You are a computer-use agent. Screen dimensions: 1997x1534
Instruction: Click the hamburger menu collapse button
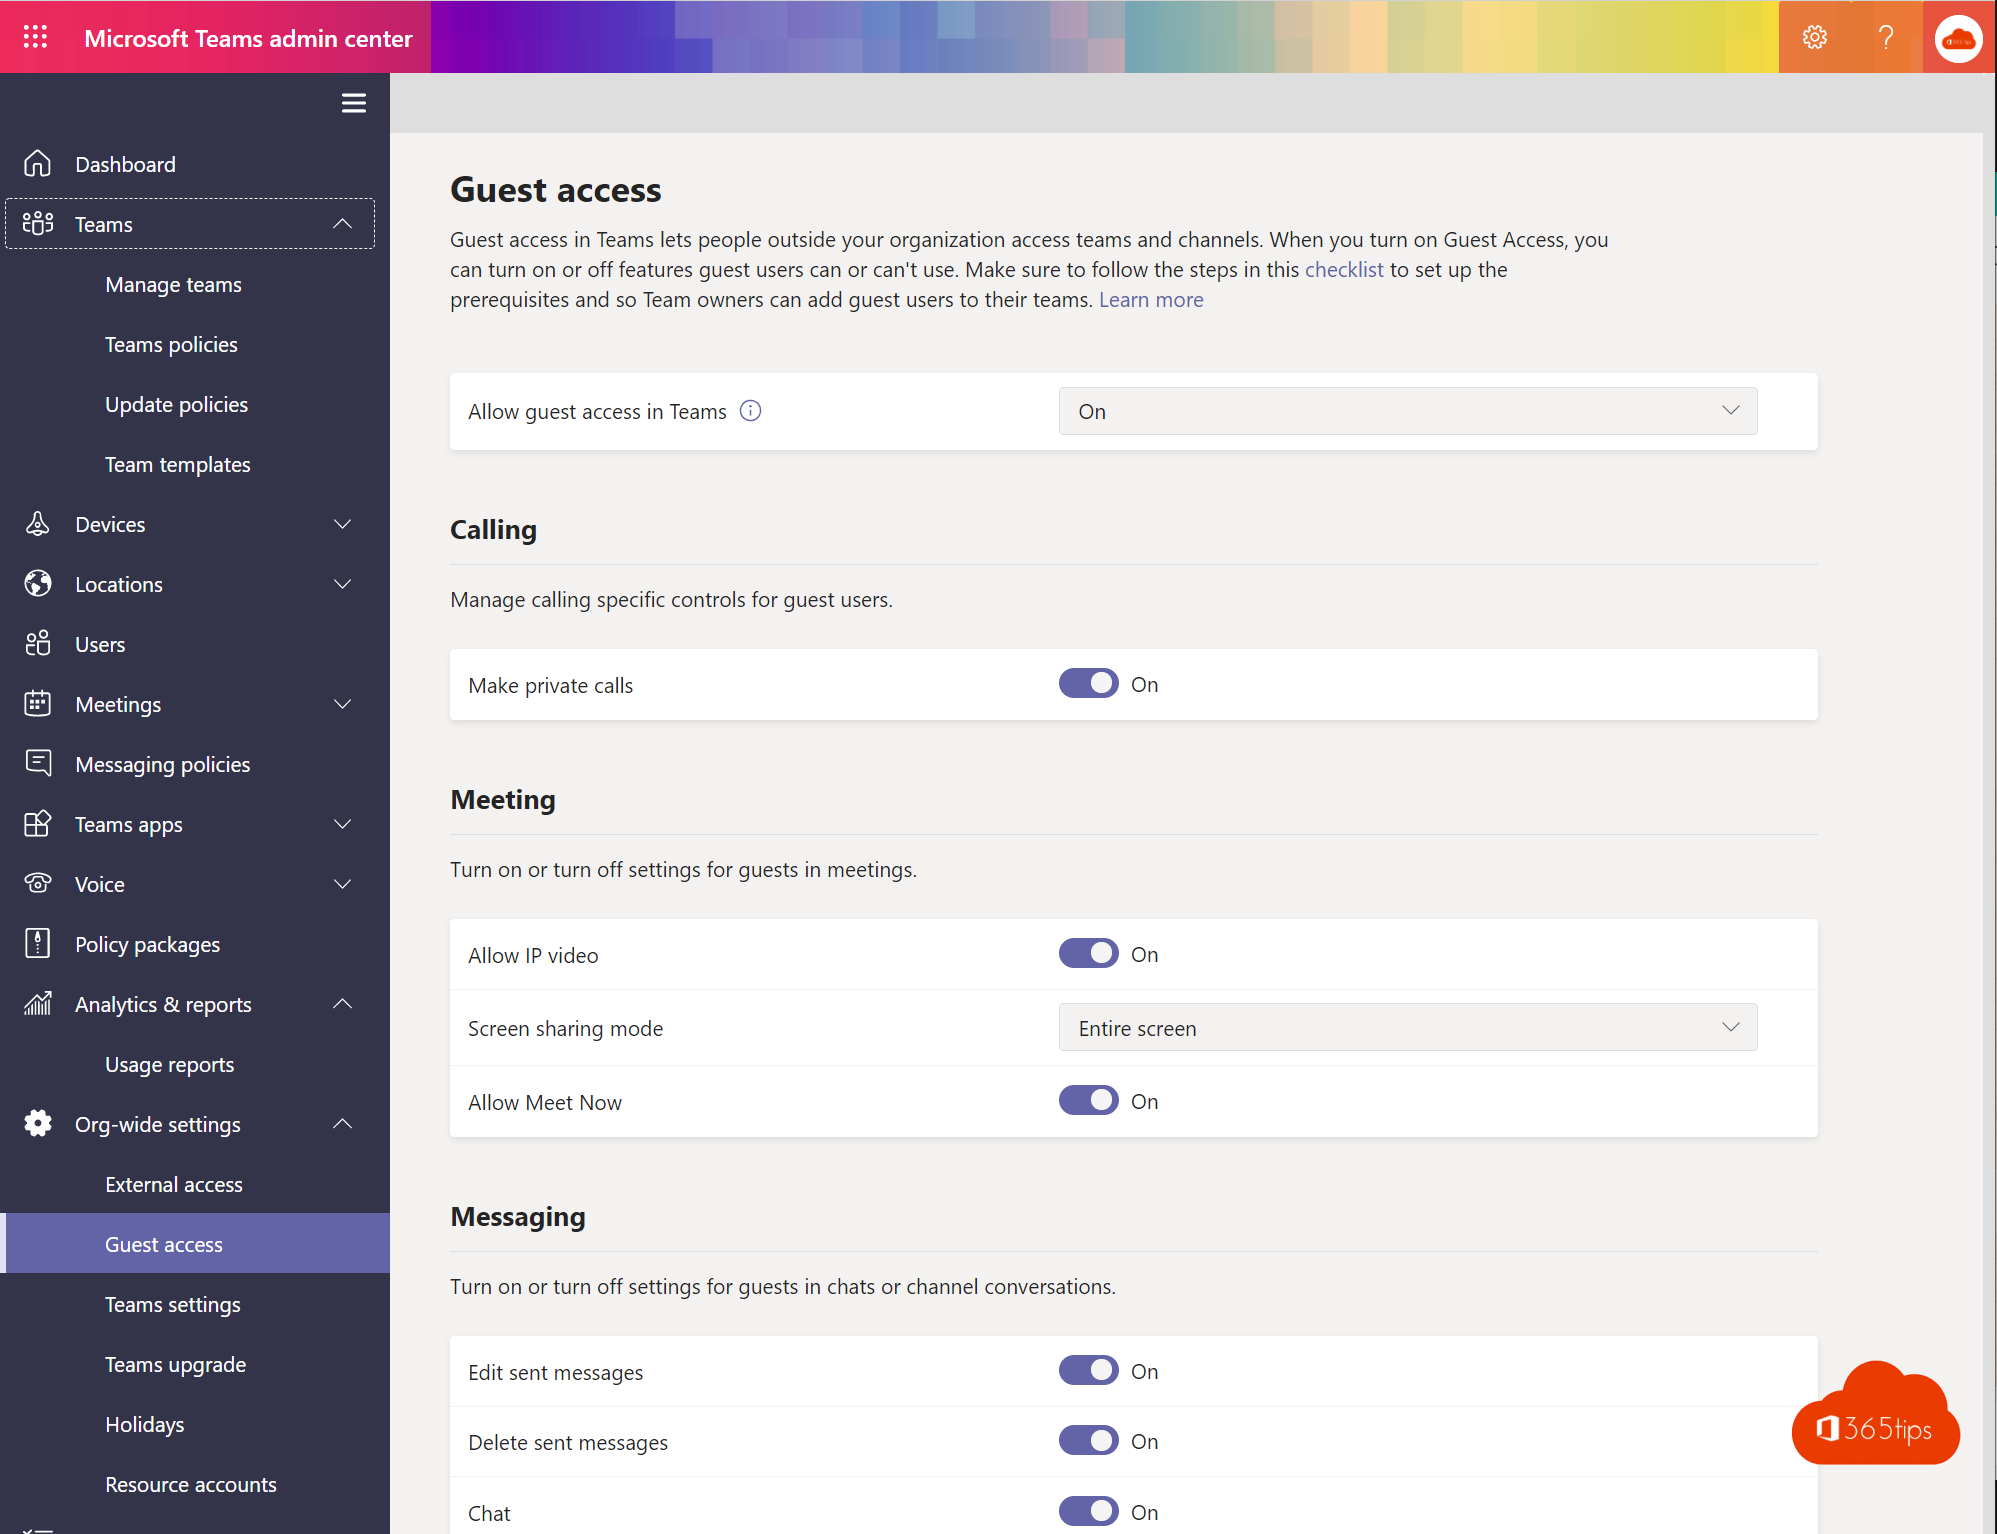[353, 102]
